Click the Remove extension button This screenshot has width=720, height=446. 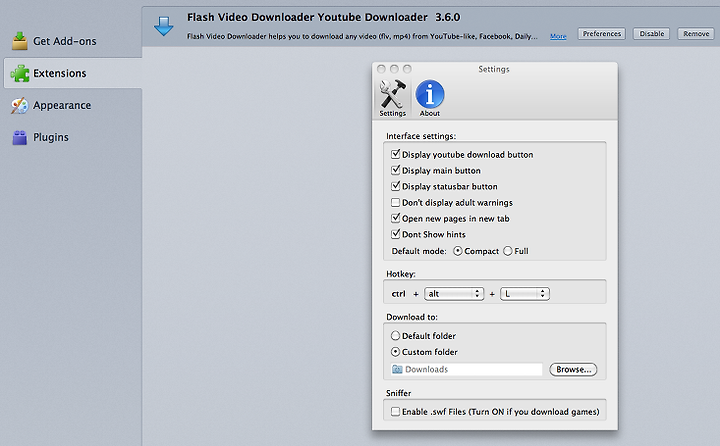tap(696, 34)
